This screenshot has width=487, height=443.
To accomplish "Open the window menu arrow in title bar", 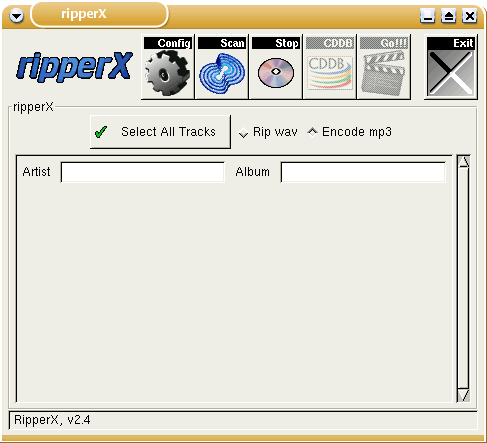I will (x=16, y=15).
